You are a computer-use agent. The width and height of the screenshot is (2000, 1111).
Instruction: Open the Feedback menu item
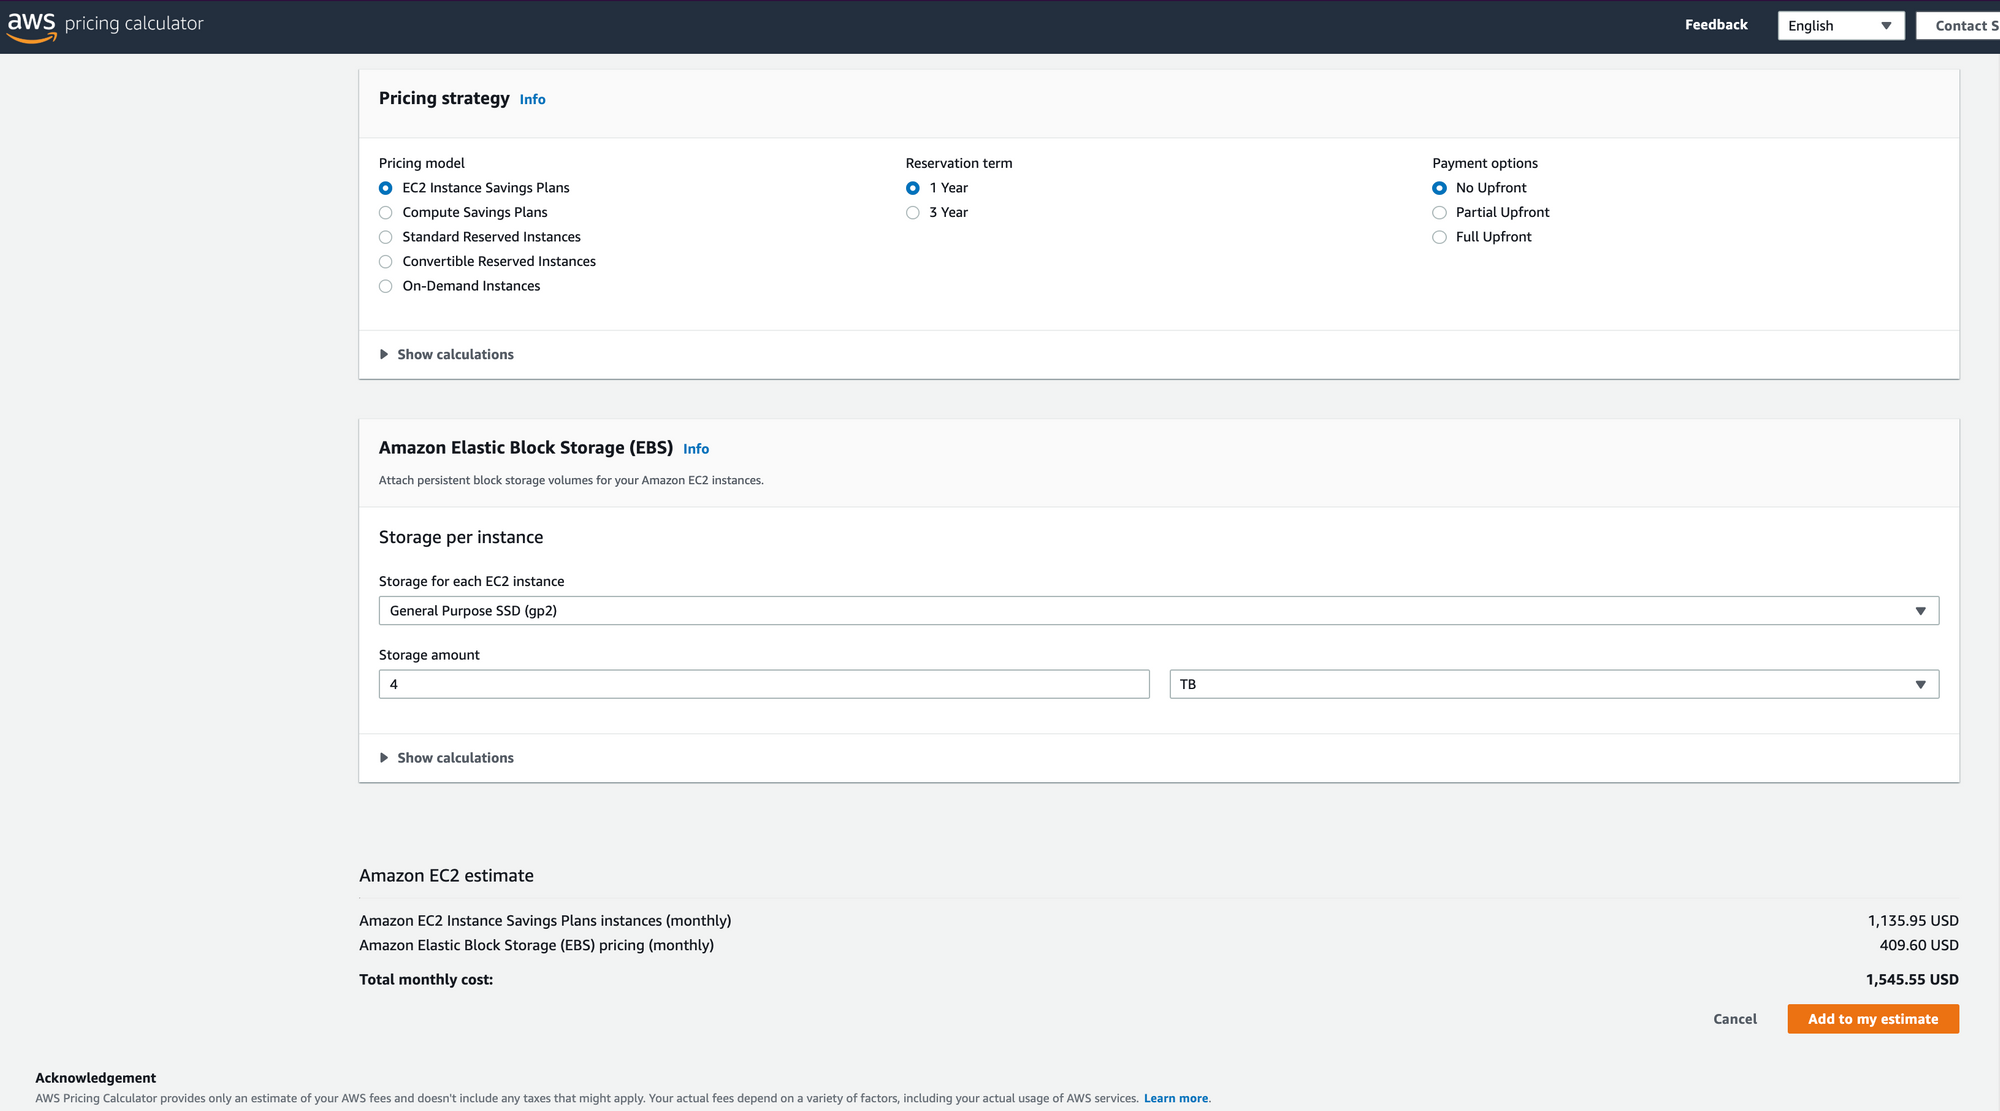click(x=1716, y=25)
